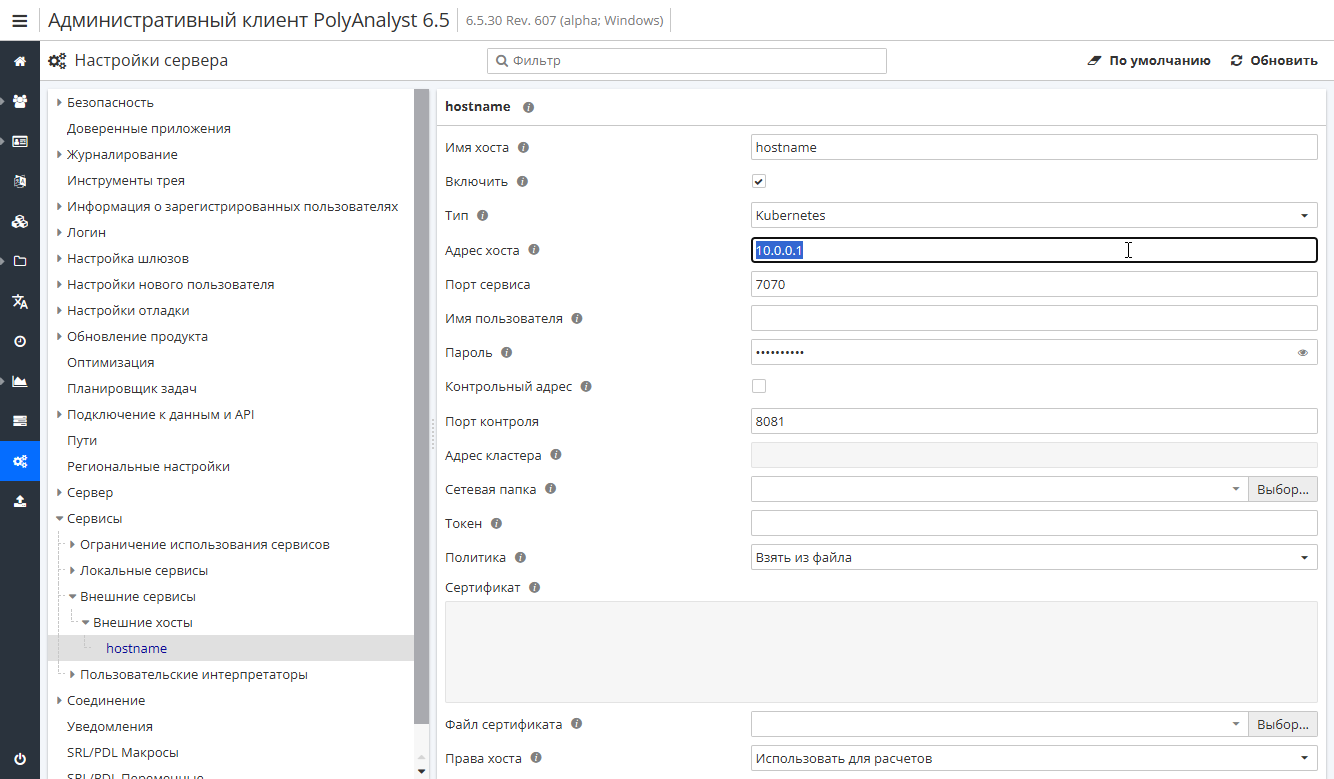Viewport: 1334px width, 779px height.
Task: Select Уведомления in settings tree
Action: pos(110,726)
